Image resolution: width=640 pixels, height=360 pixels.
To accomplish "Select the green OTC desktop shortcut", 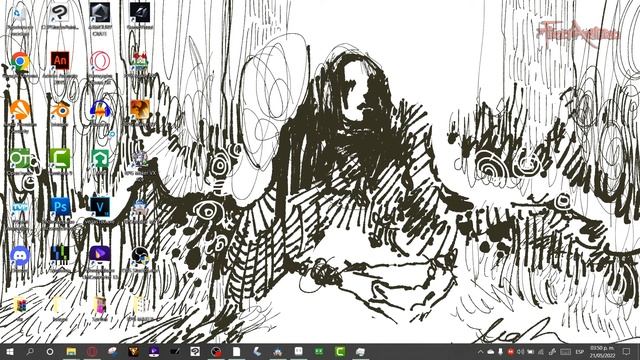I will click(x=20, y=159).
